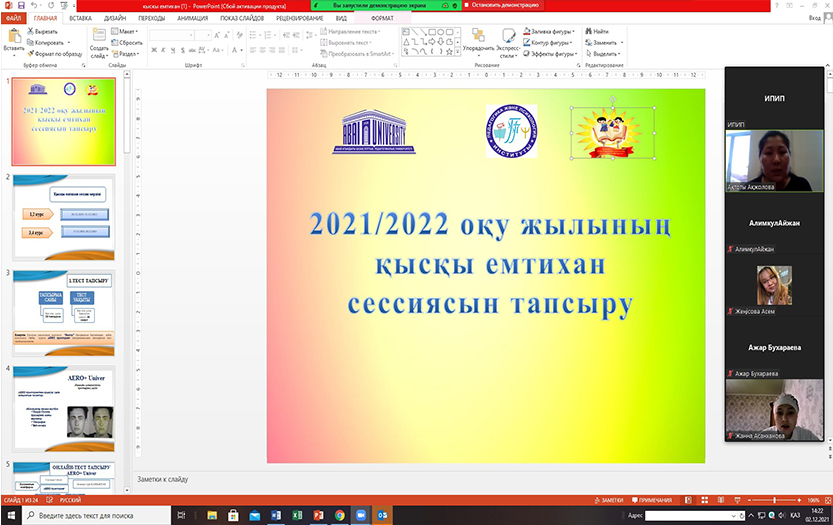The height and width of the screenshot is (525, 833).
Task: Switch to the Вставка (Insert) tab
Action: (x=81, y=18)
